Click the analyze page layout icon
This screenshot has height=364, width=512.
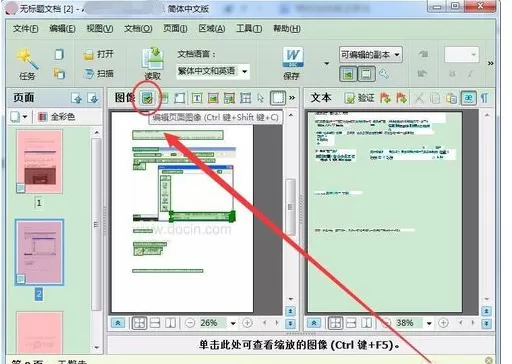(x=180, y=98)
